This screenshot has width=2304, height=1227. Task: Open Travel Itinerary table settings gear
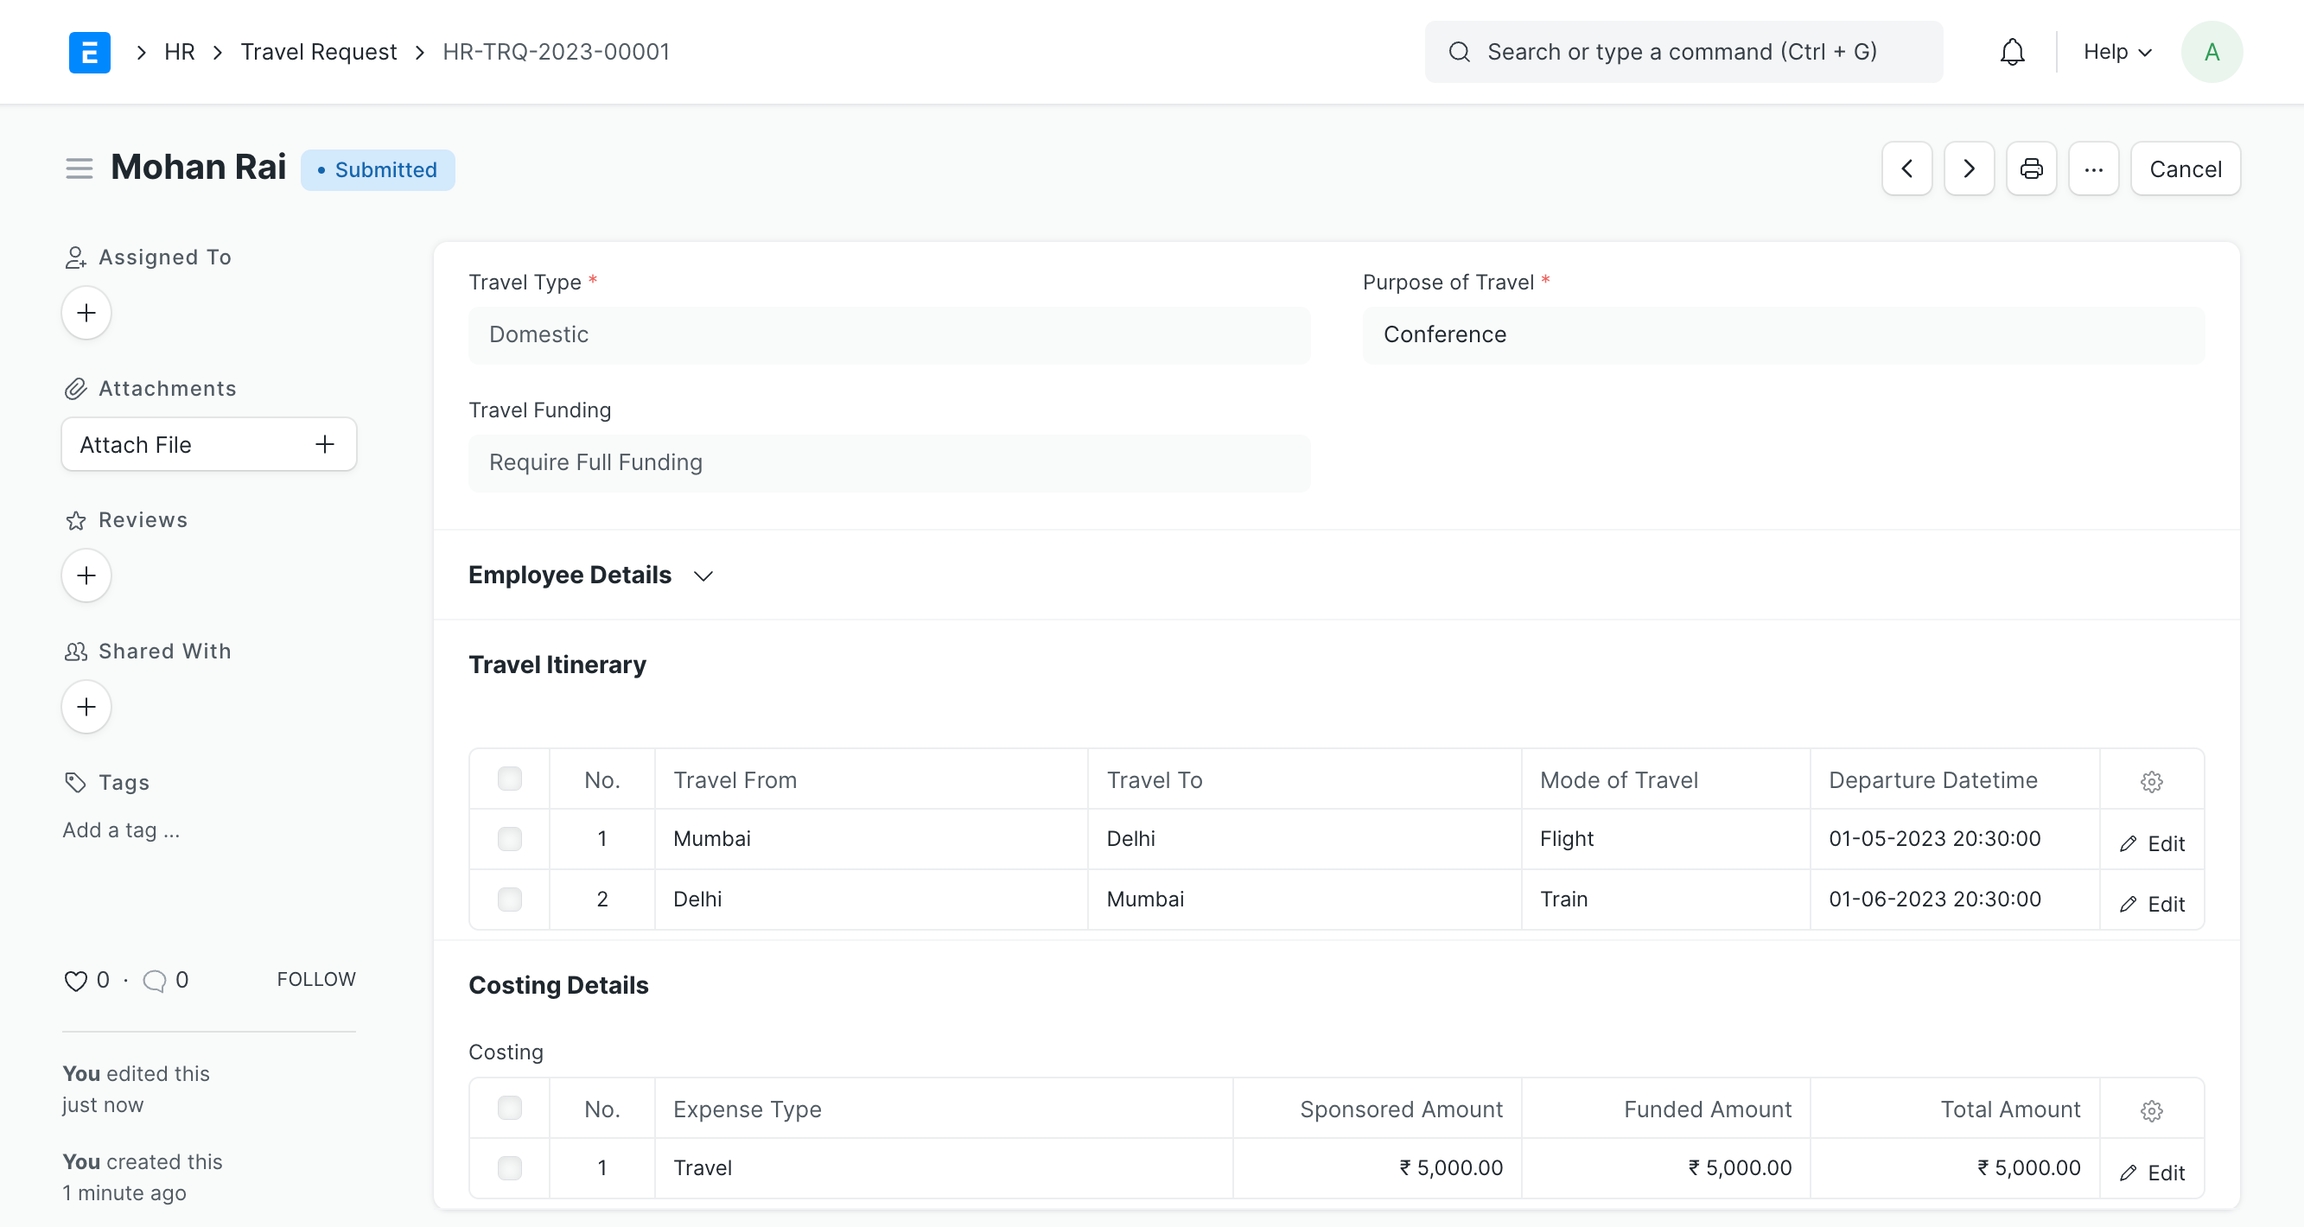2152,781
